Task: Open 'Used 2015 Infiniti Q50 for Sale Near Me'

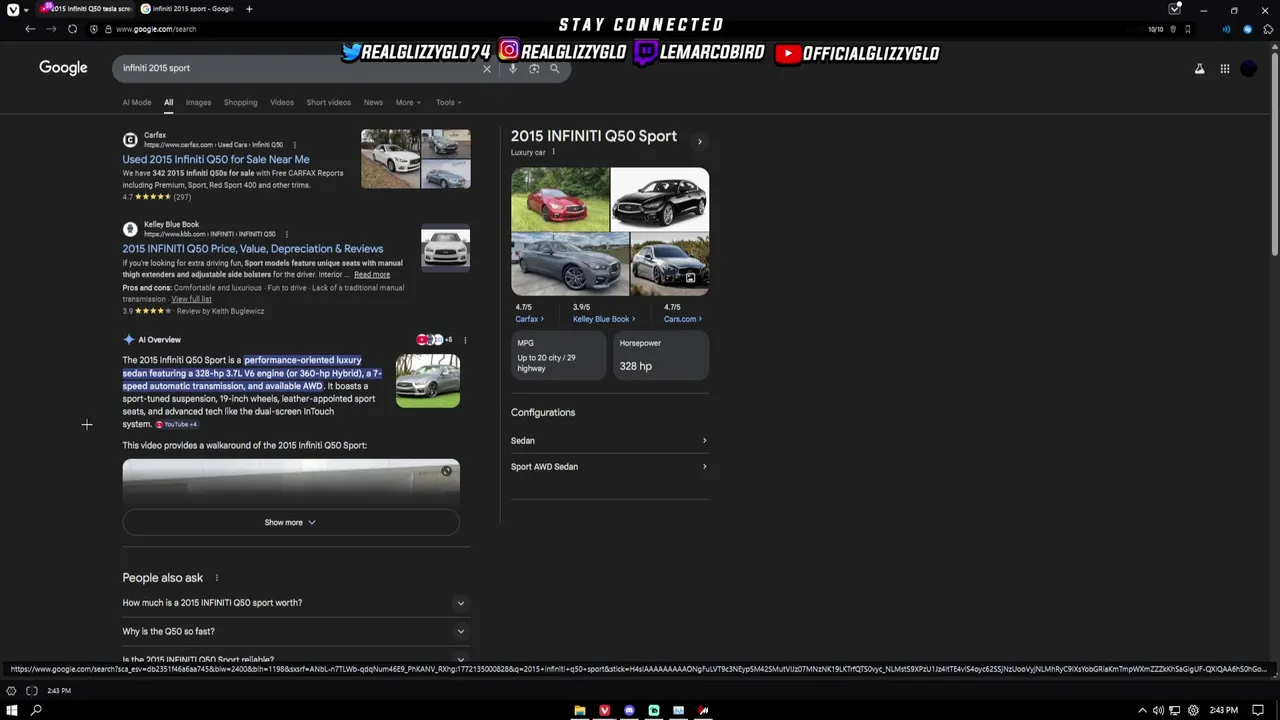Action: click(x=216, y=159)
